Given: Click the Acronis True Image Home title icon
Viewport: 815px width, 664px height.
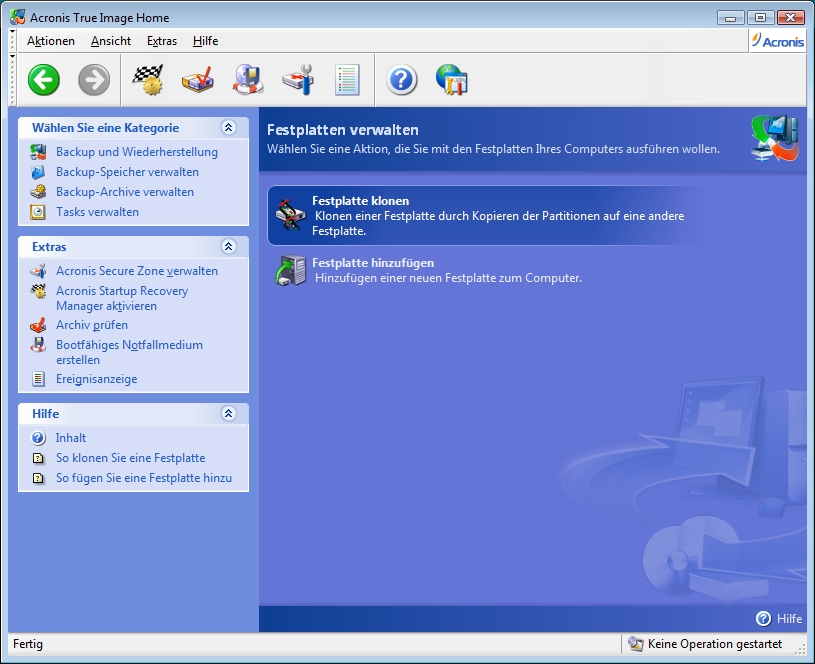Looking at the screenshot, I should [18, 17].
